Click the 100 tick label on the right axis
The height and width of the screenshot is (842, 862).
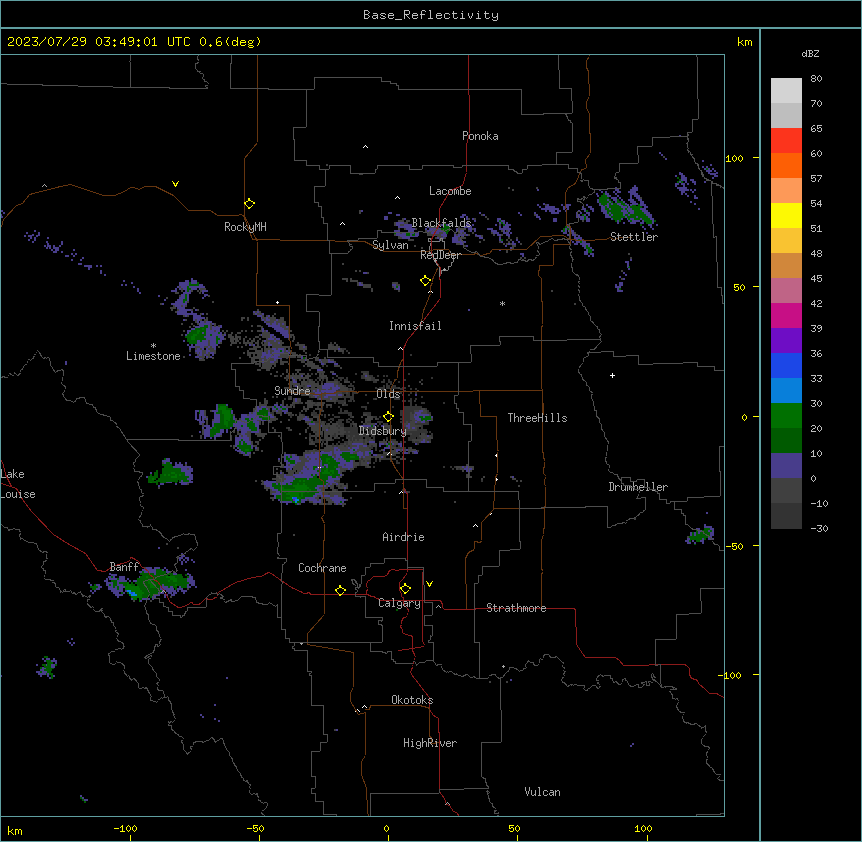tap(734, 158)
